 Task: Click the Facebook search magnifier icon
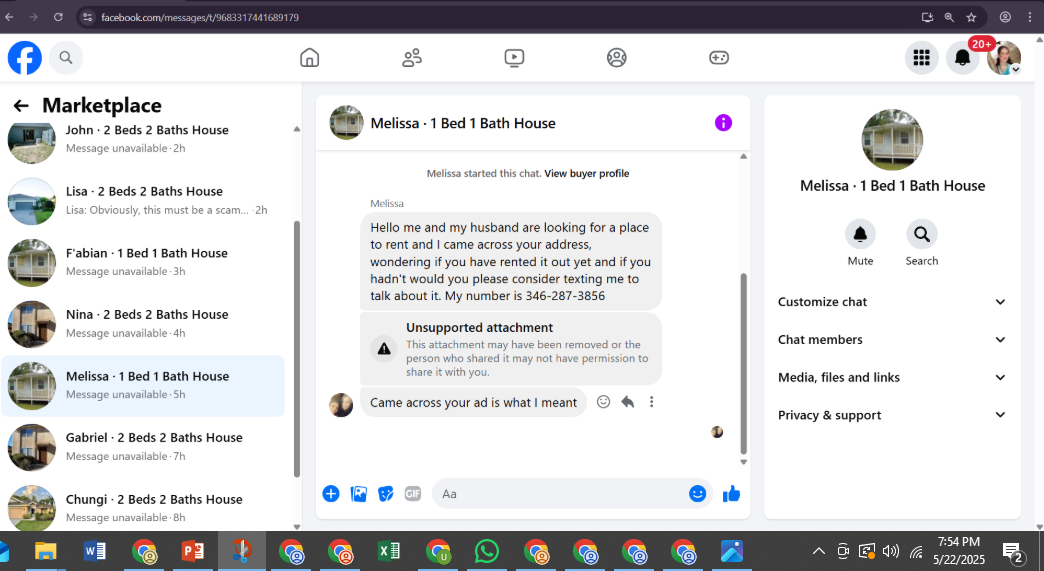65,58
